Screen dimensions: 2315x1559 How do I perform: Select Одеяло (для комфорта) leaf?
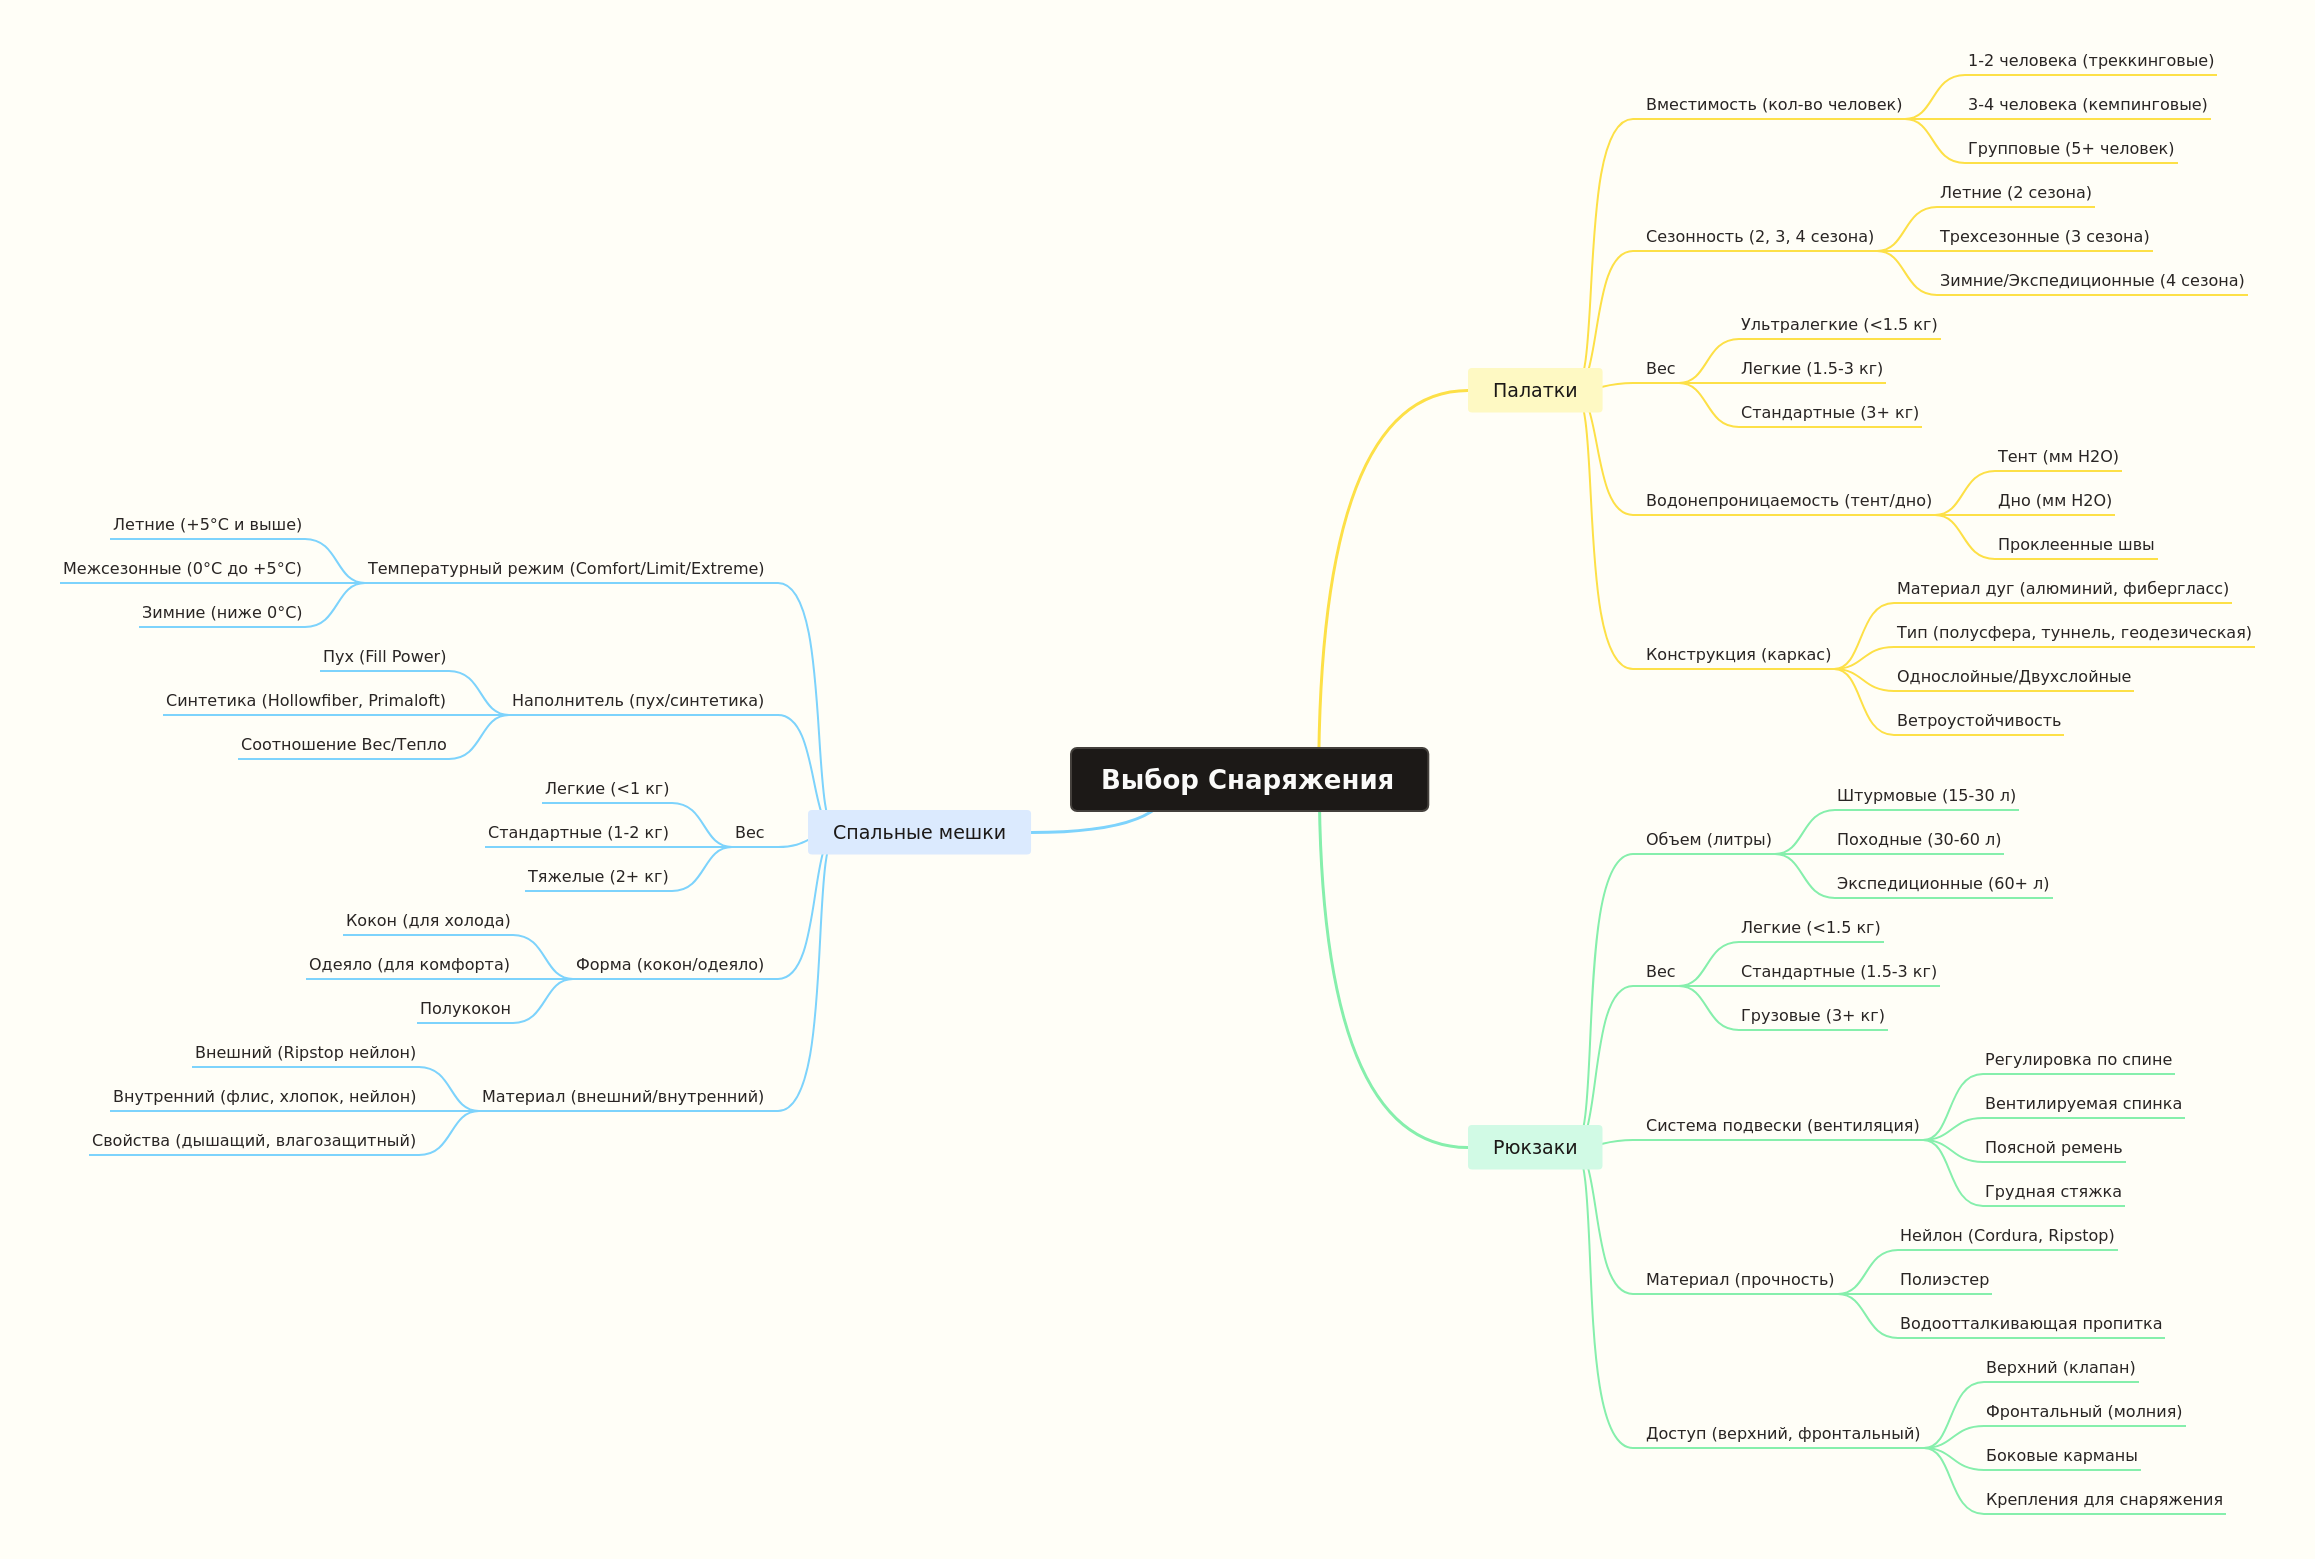tap(409, 965)
